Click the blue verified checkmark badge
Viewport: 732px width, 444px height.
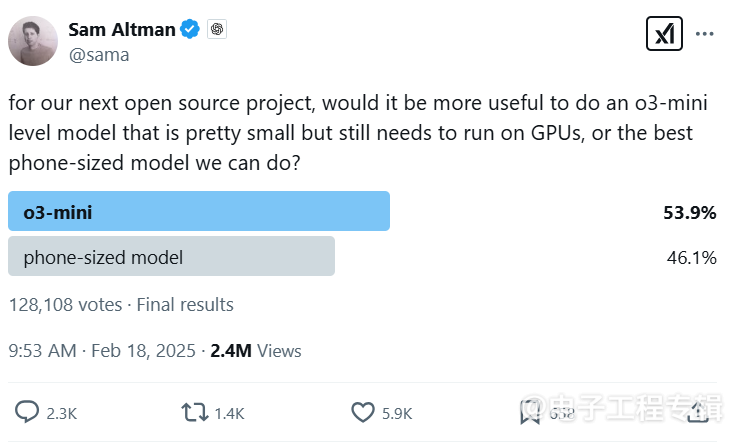(x=190, y=30)
